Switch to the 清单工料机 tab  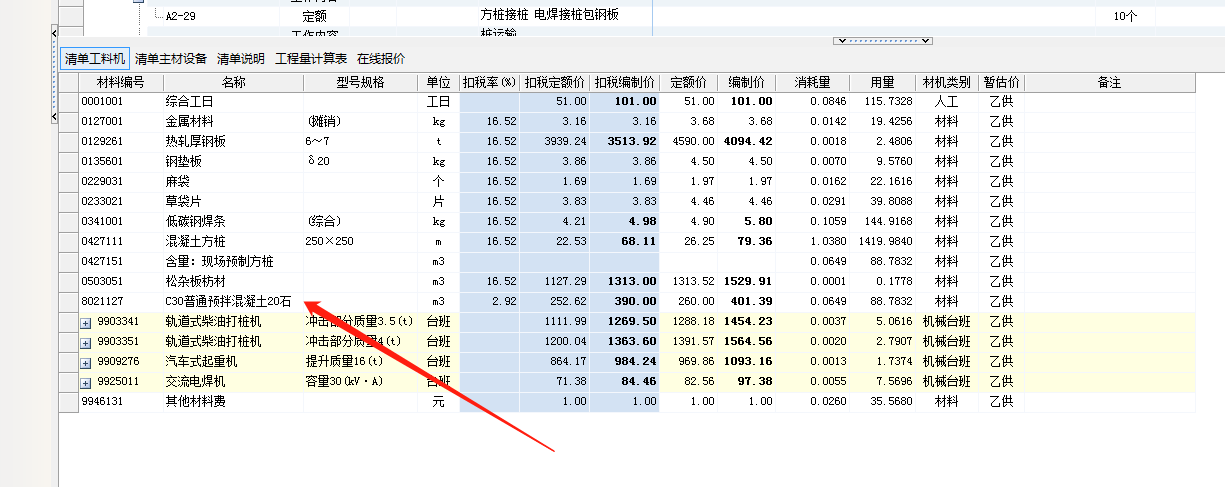tap(94, 58)
